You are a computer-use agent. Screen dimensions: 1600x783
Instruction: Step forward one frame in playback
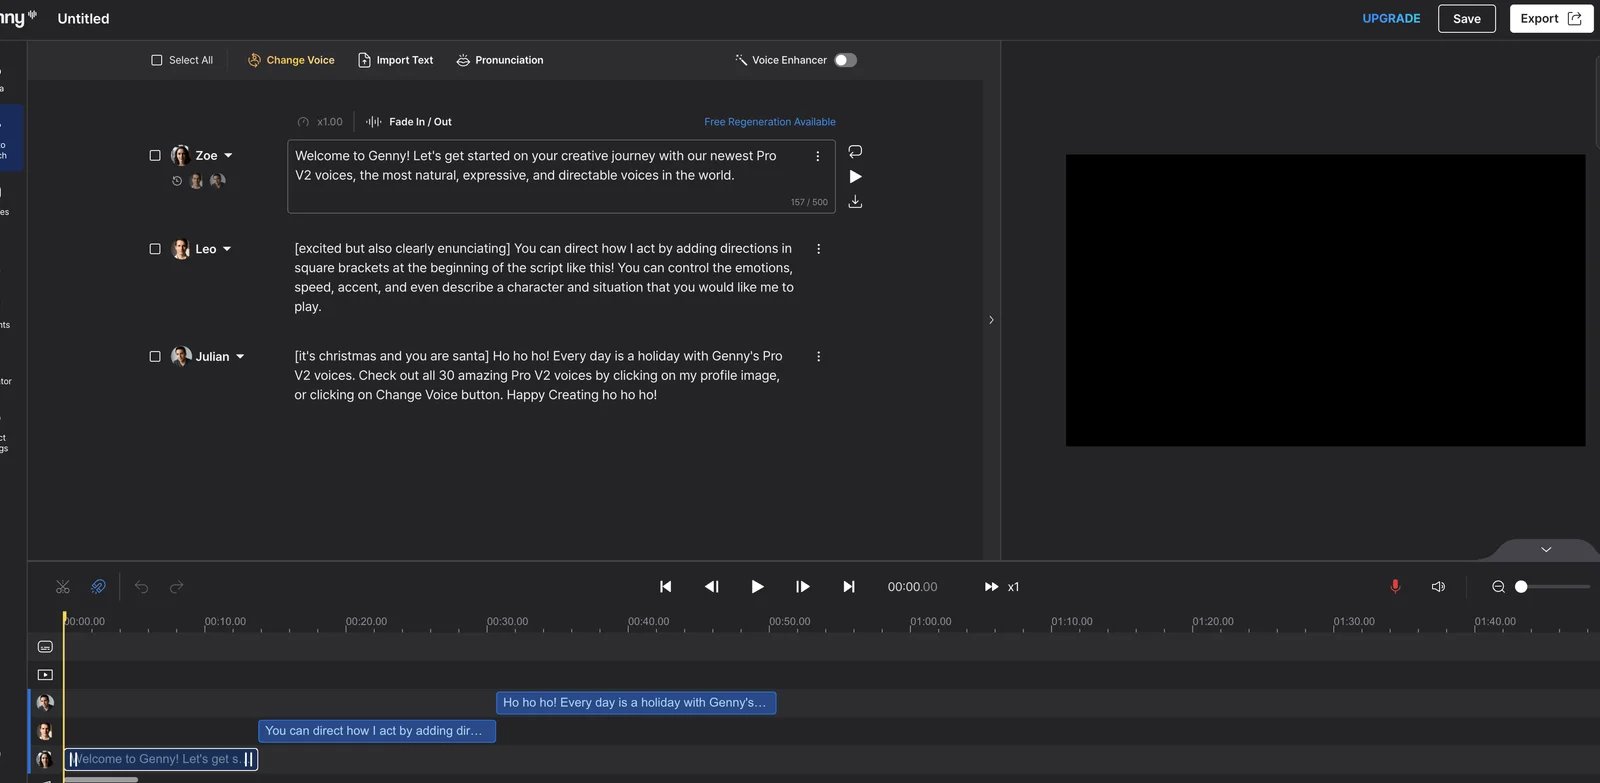(802, 587)
